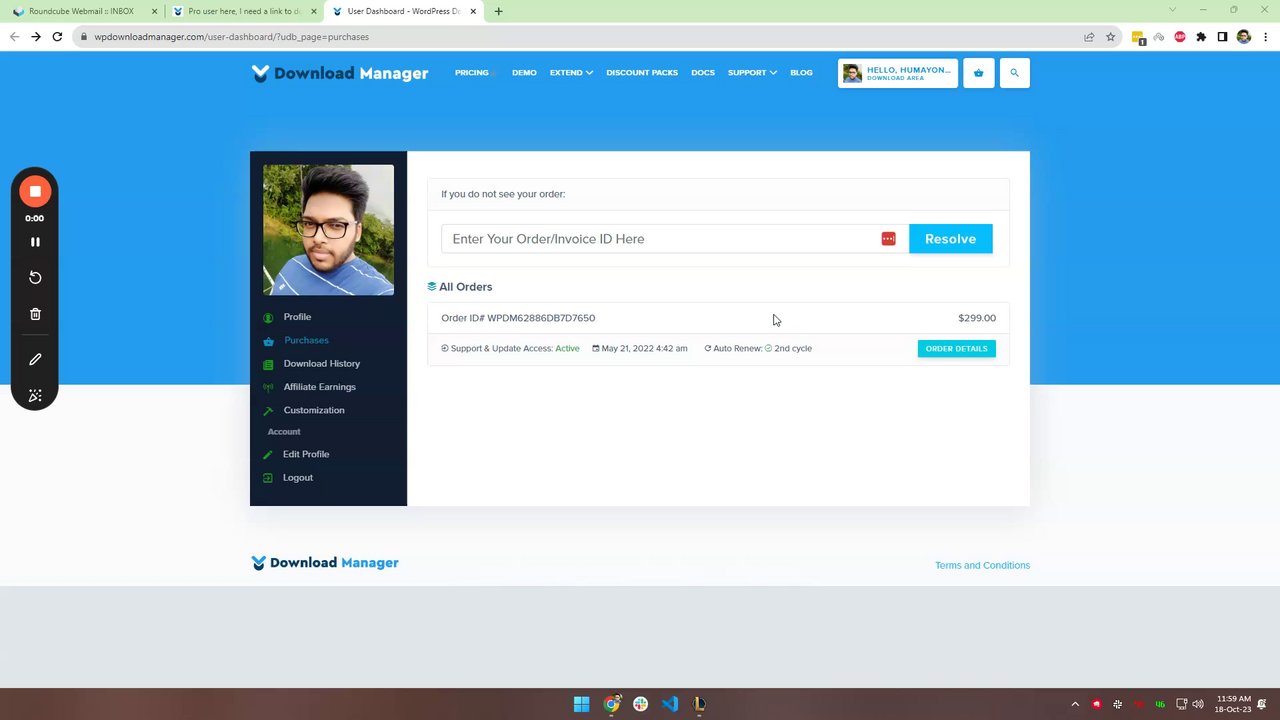Viewport: 1280px width, 720px height.
Task: Open Order Details for the order
Action: click(x=957, y=349)
